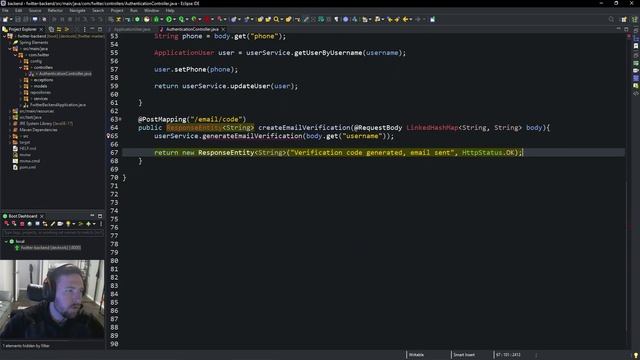
Task: Select pom.xml in Project Explorer
Action: coord(27,167)
